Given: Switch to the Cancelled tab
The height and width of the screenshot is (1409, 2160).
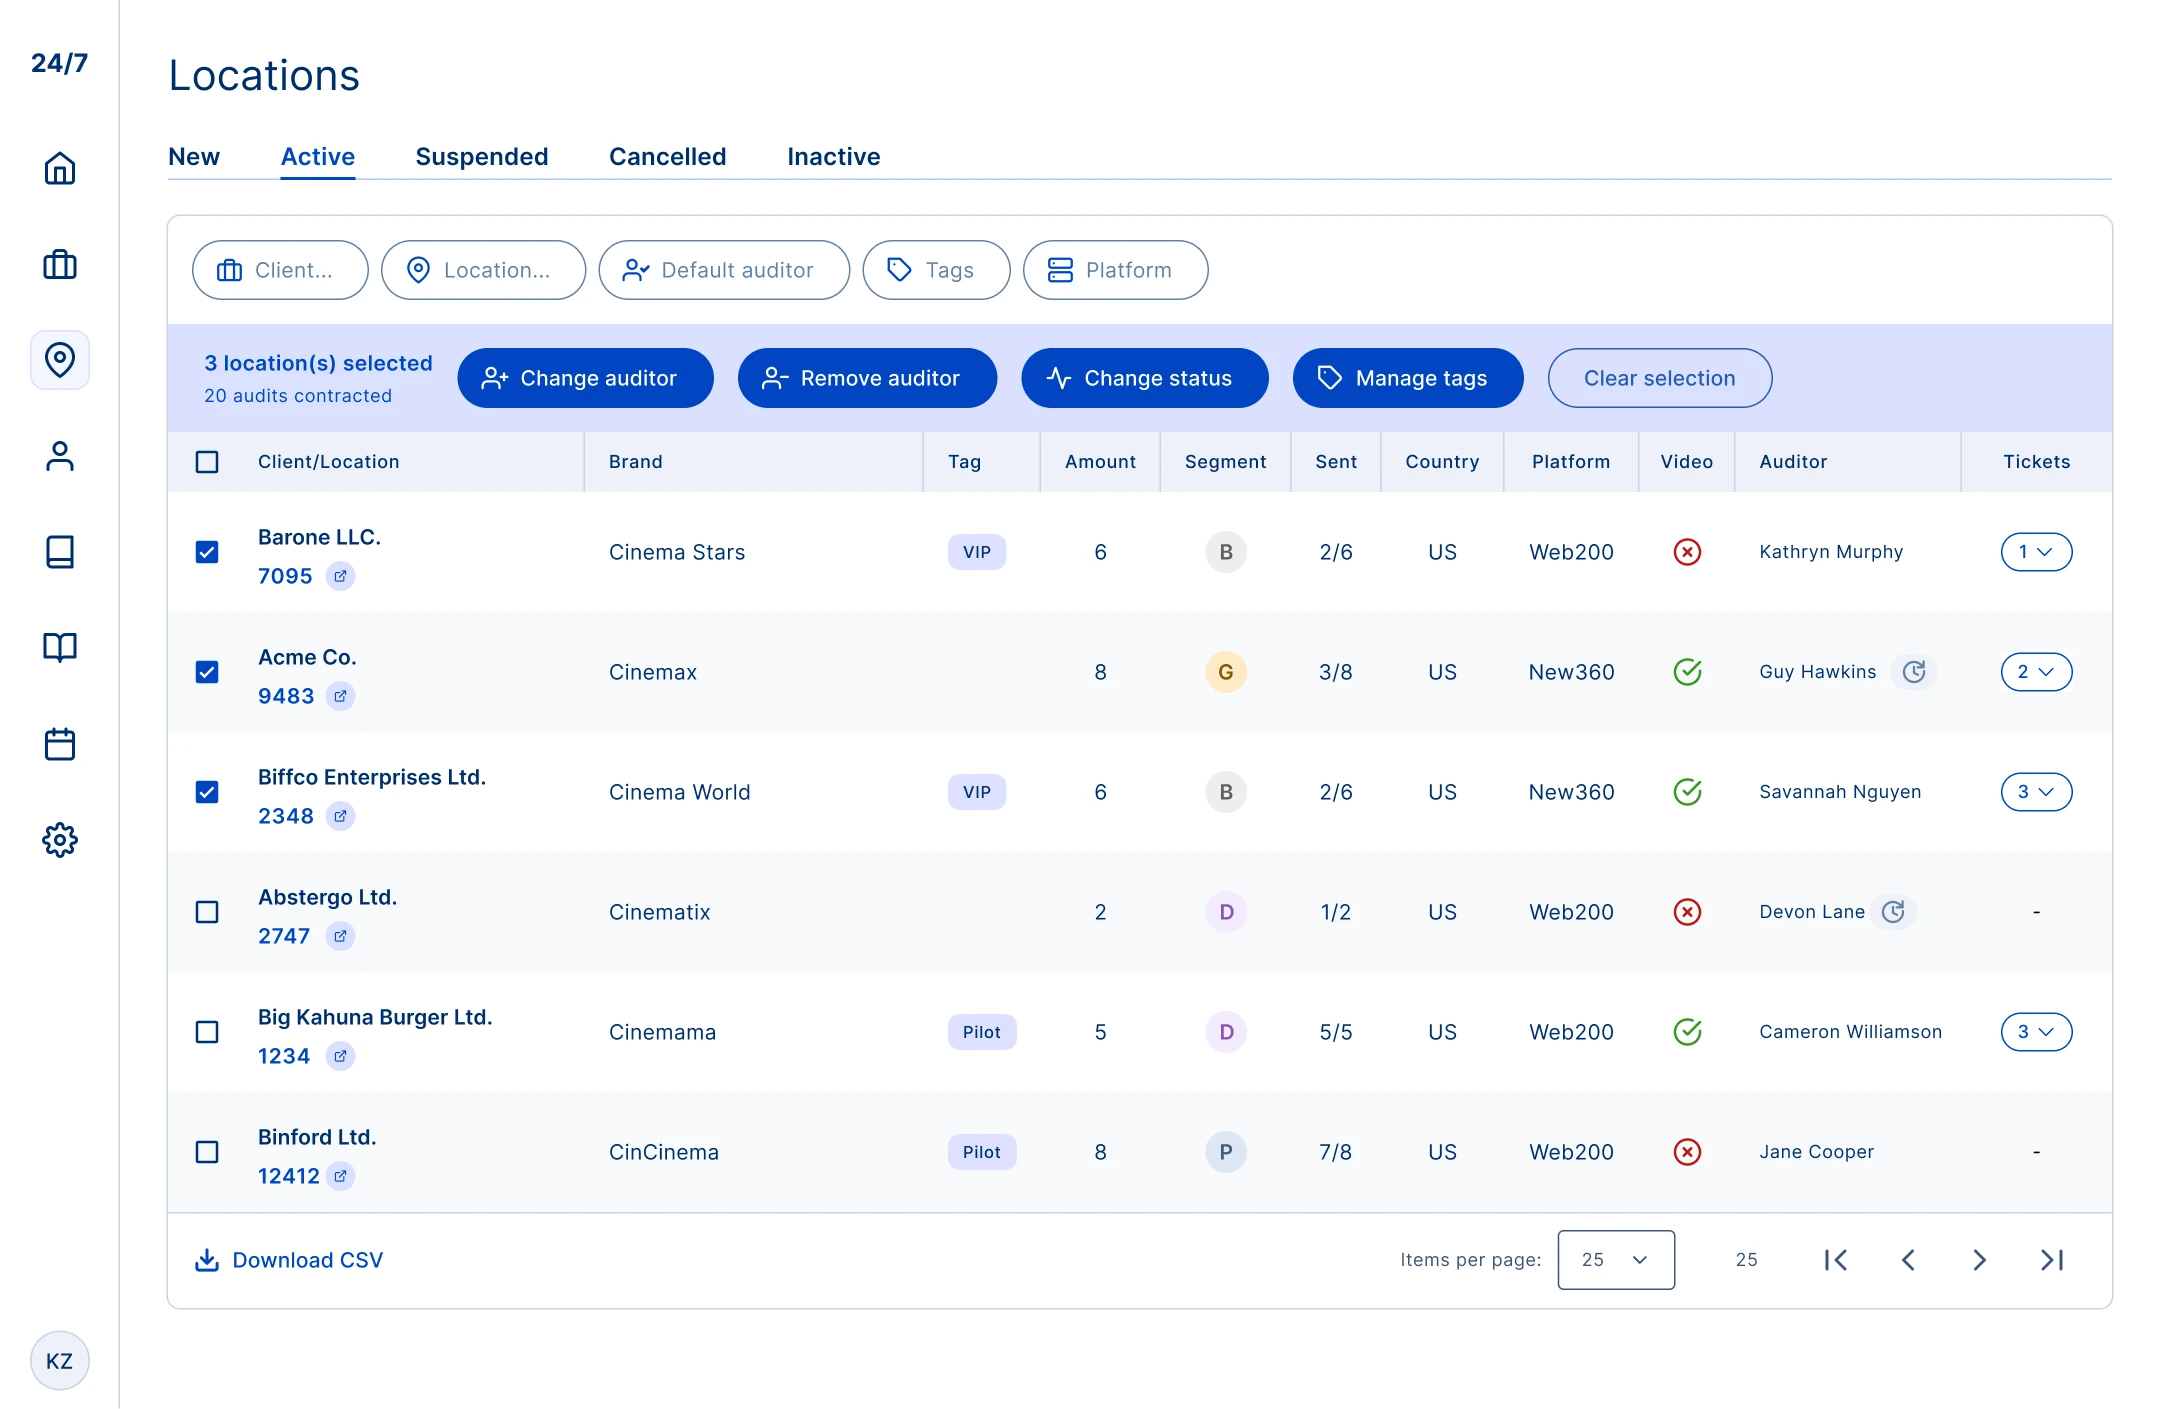Looking at the screenshot, I should point(667,157).
